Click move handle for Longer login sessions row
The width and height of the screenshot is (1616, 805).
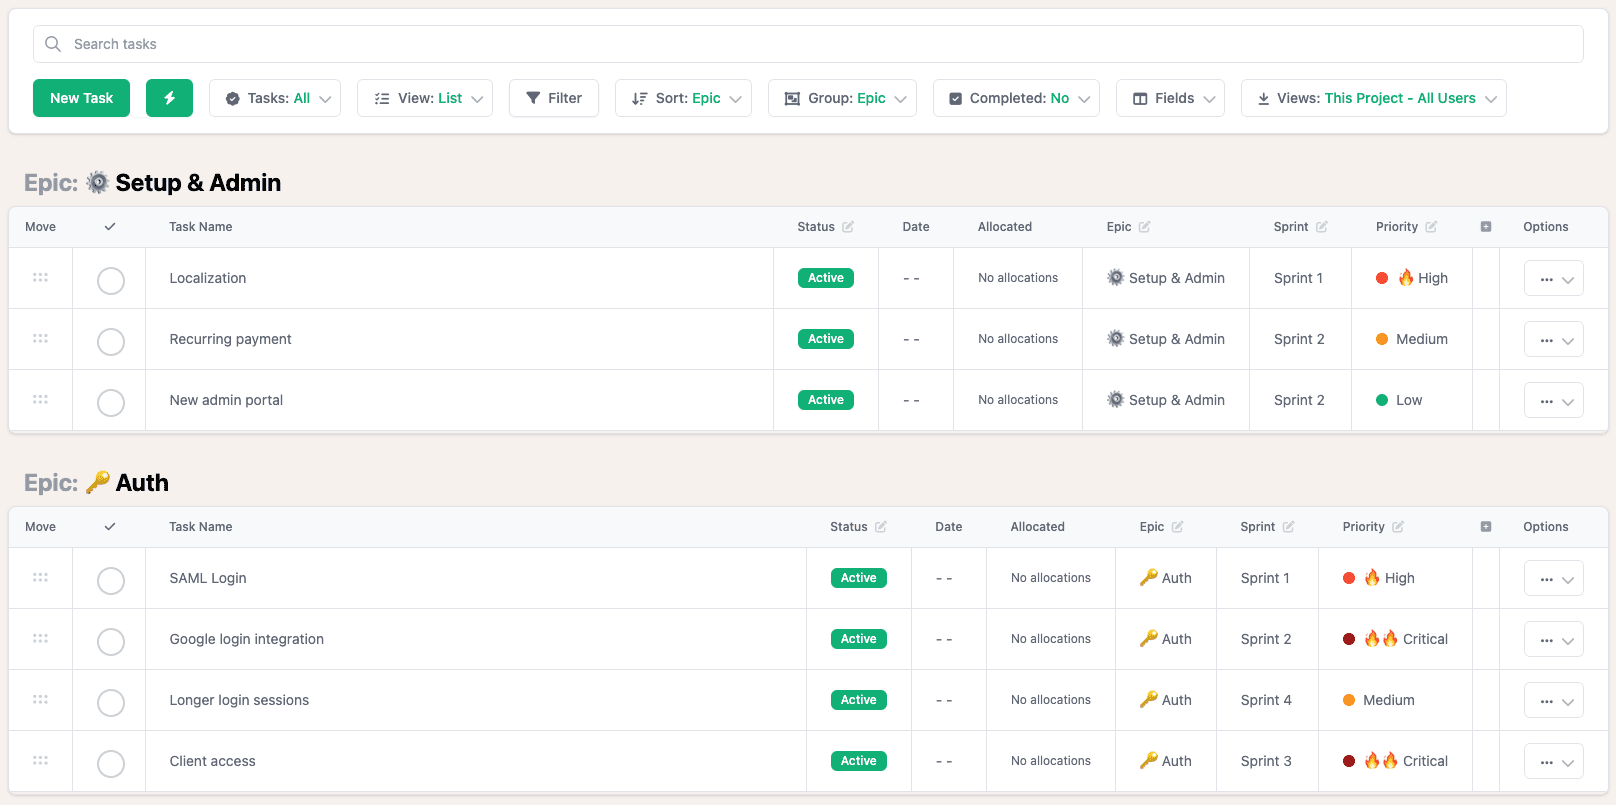pos(40,699)
